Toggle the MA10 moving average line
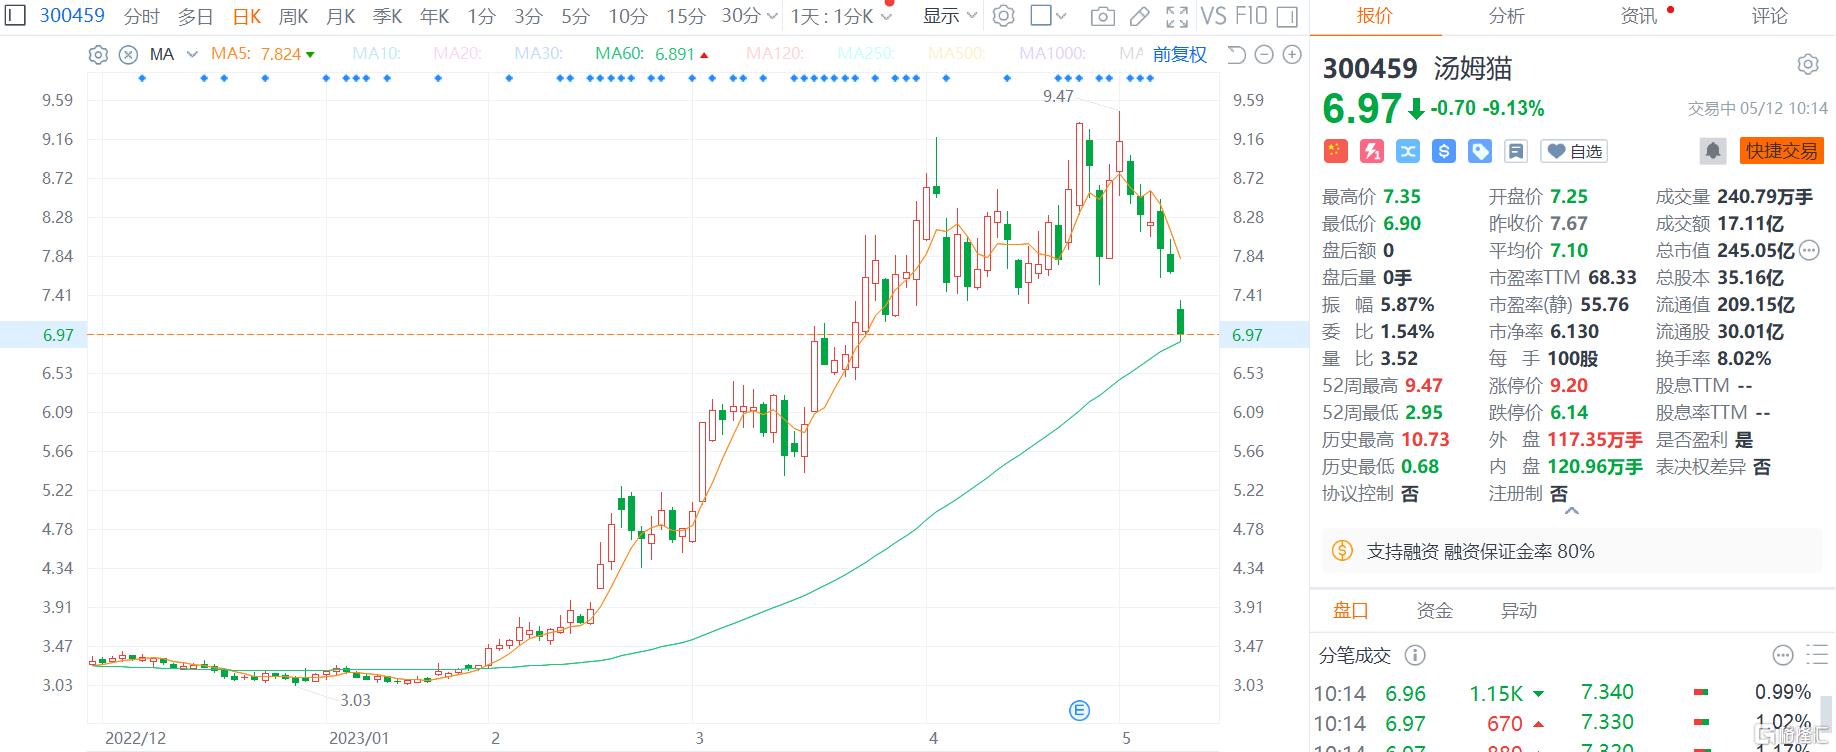Image resolution: width=1836 pixels, height=752 pixels. (x=376, y=54)
